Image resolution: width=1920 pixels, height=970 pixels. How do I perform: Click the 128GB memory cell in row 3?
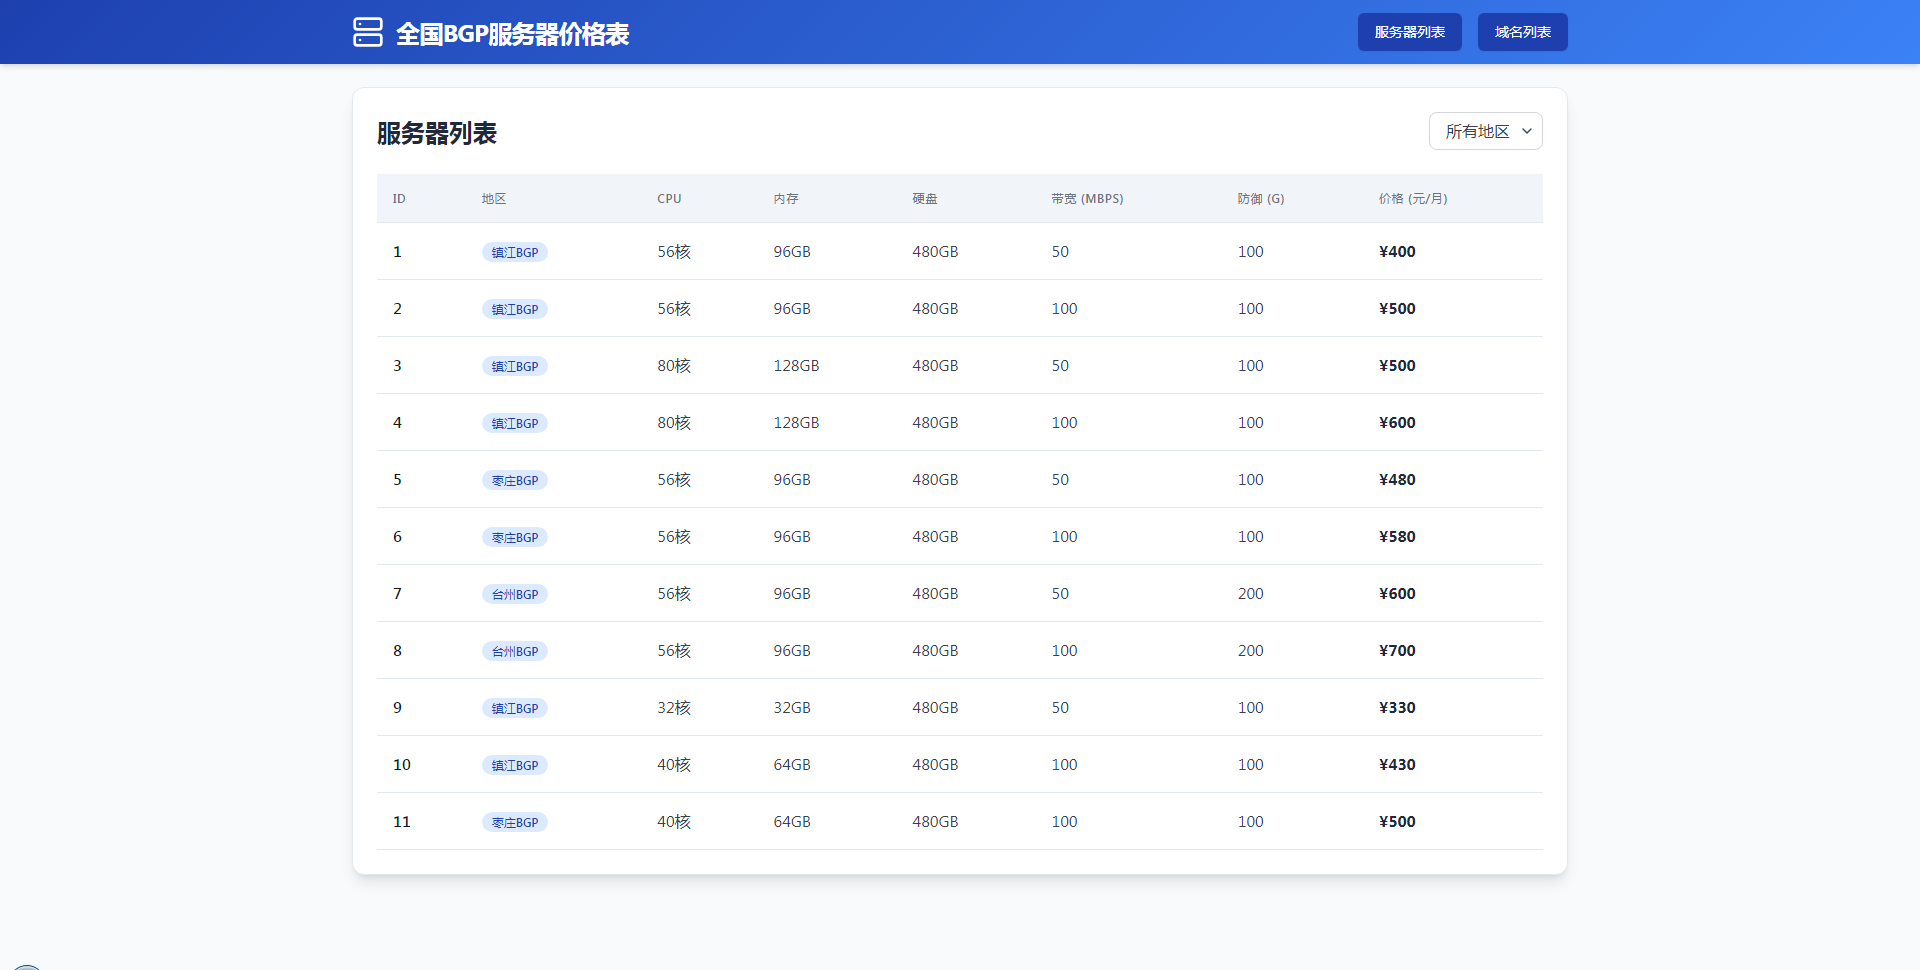(x=796, y=366)
